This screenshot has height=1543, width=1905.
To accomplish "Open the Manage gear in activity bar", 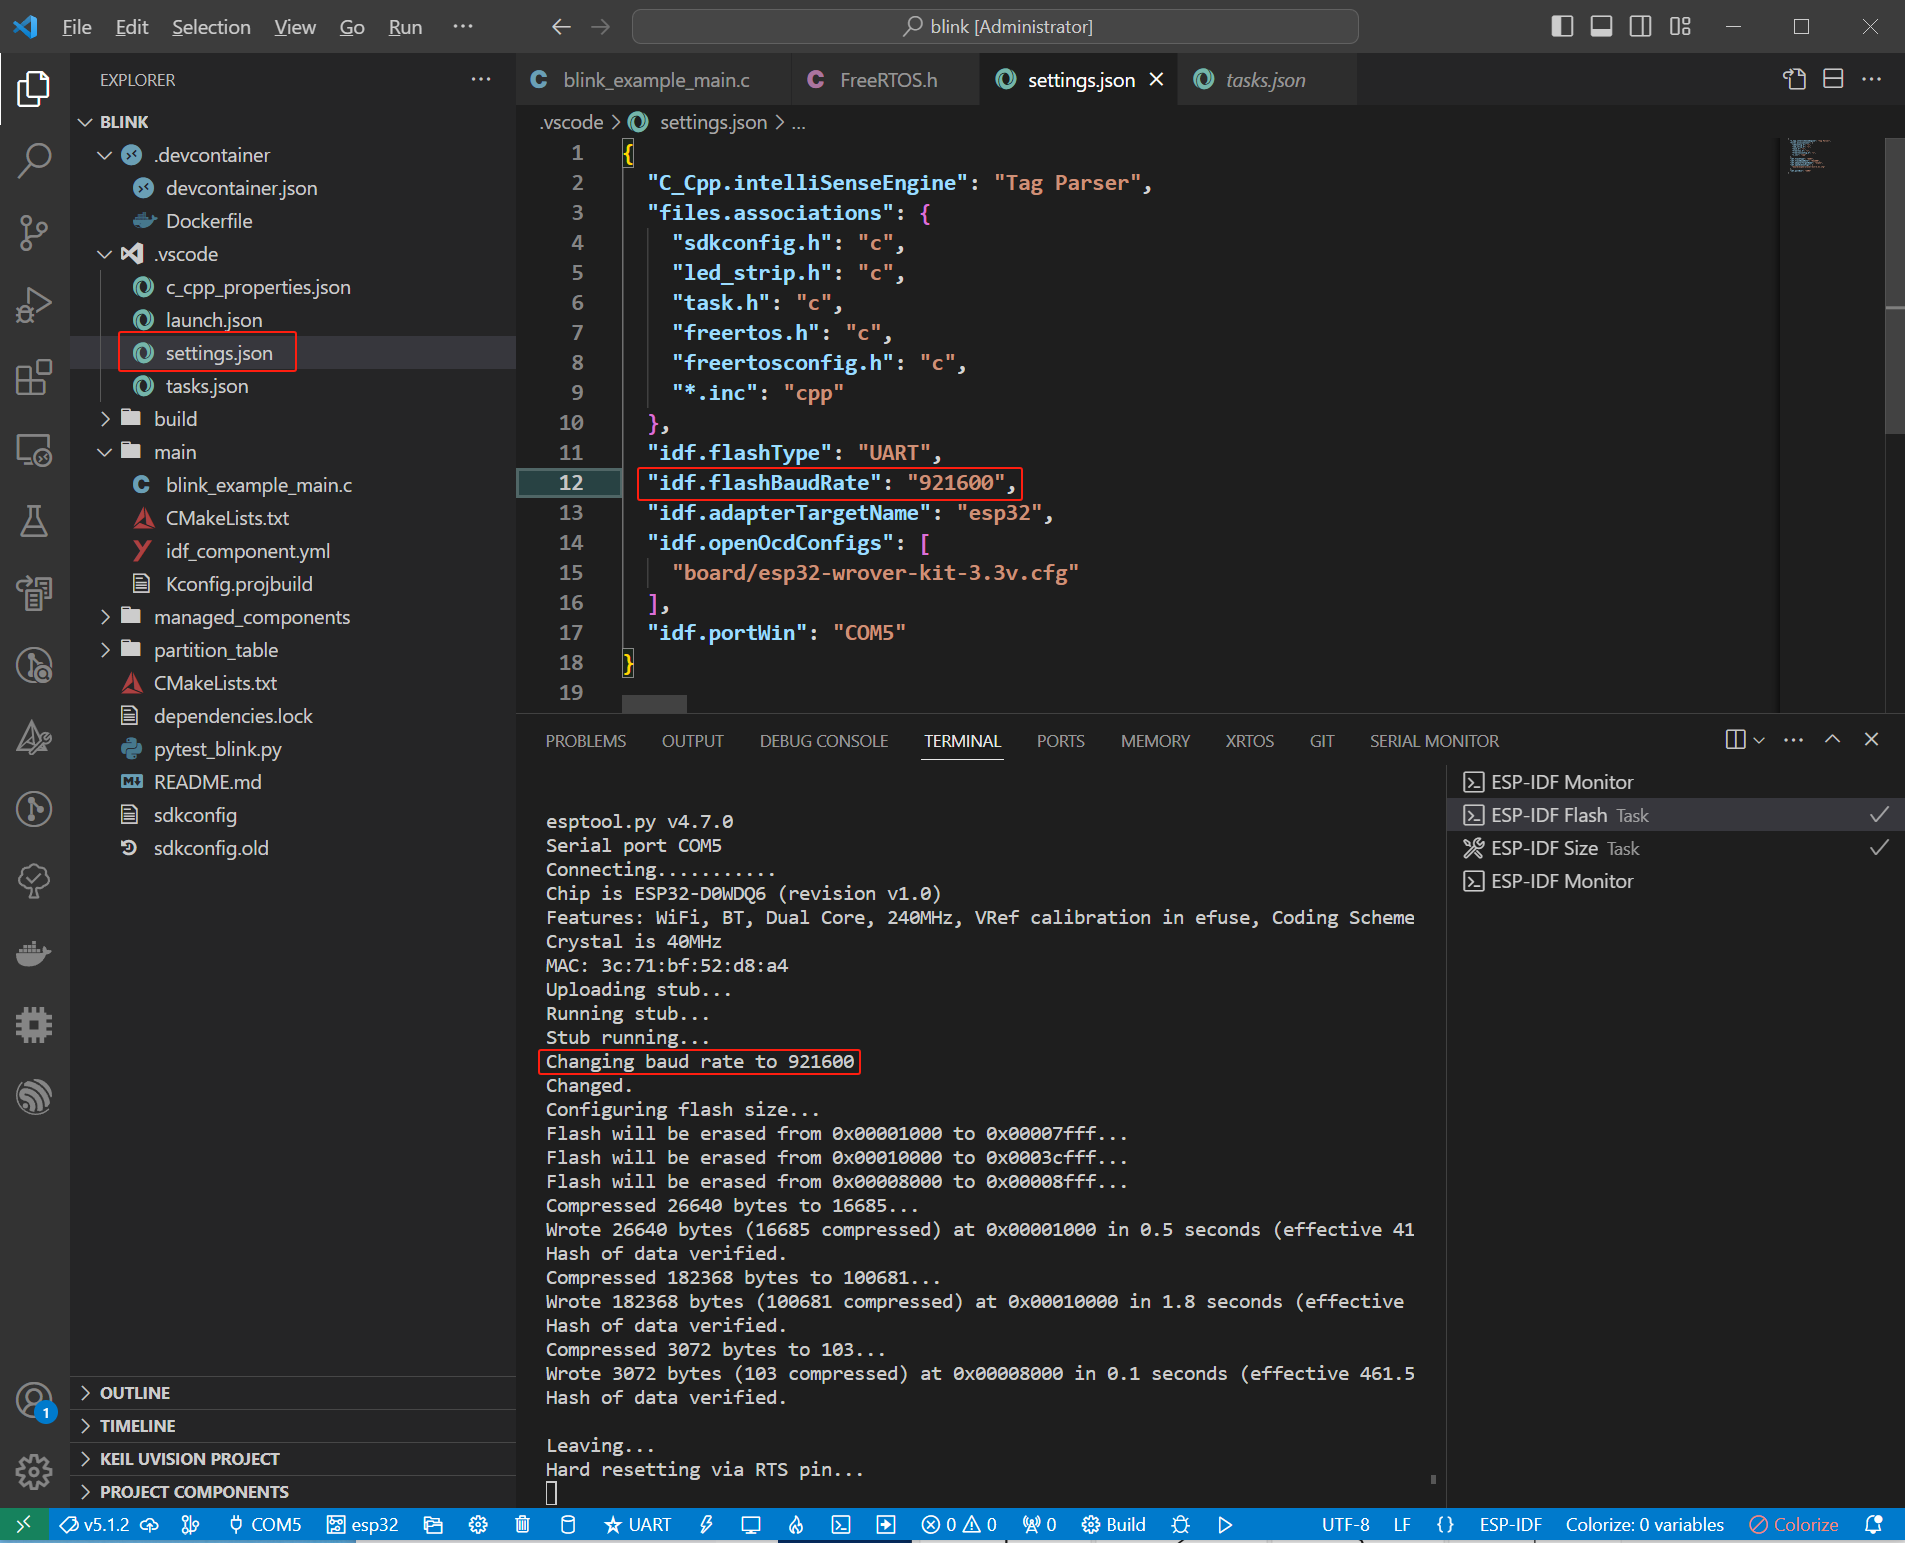I will click(x=34, y=1471).
